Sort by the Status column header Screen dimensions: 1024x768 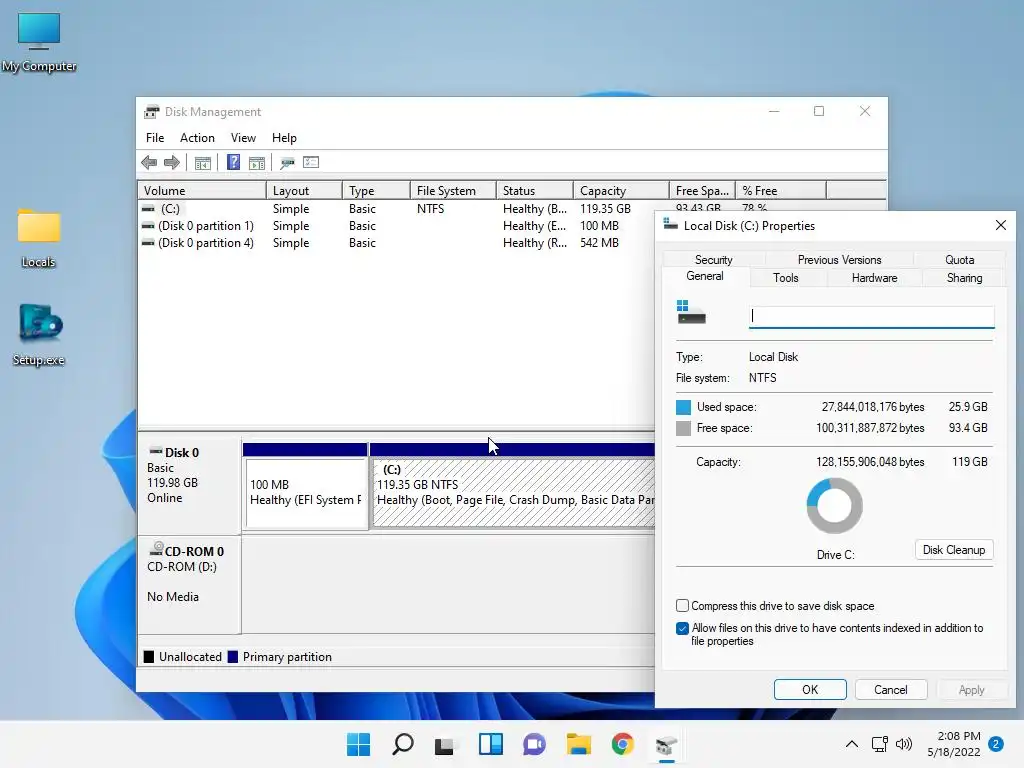pyautogui.click(x=535, y=191)
